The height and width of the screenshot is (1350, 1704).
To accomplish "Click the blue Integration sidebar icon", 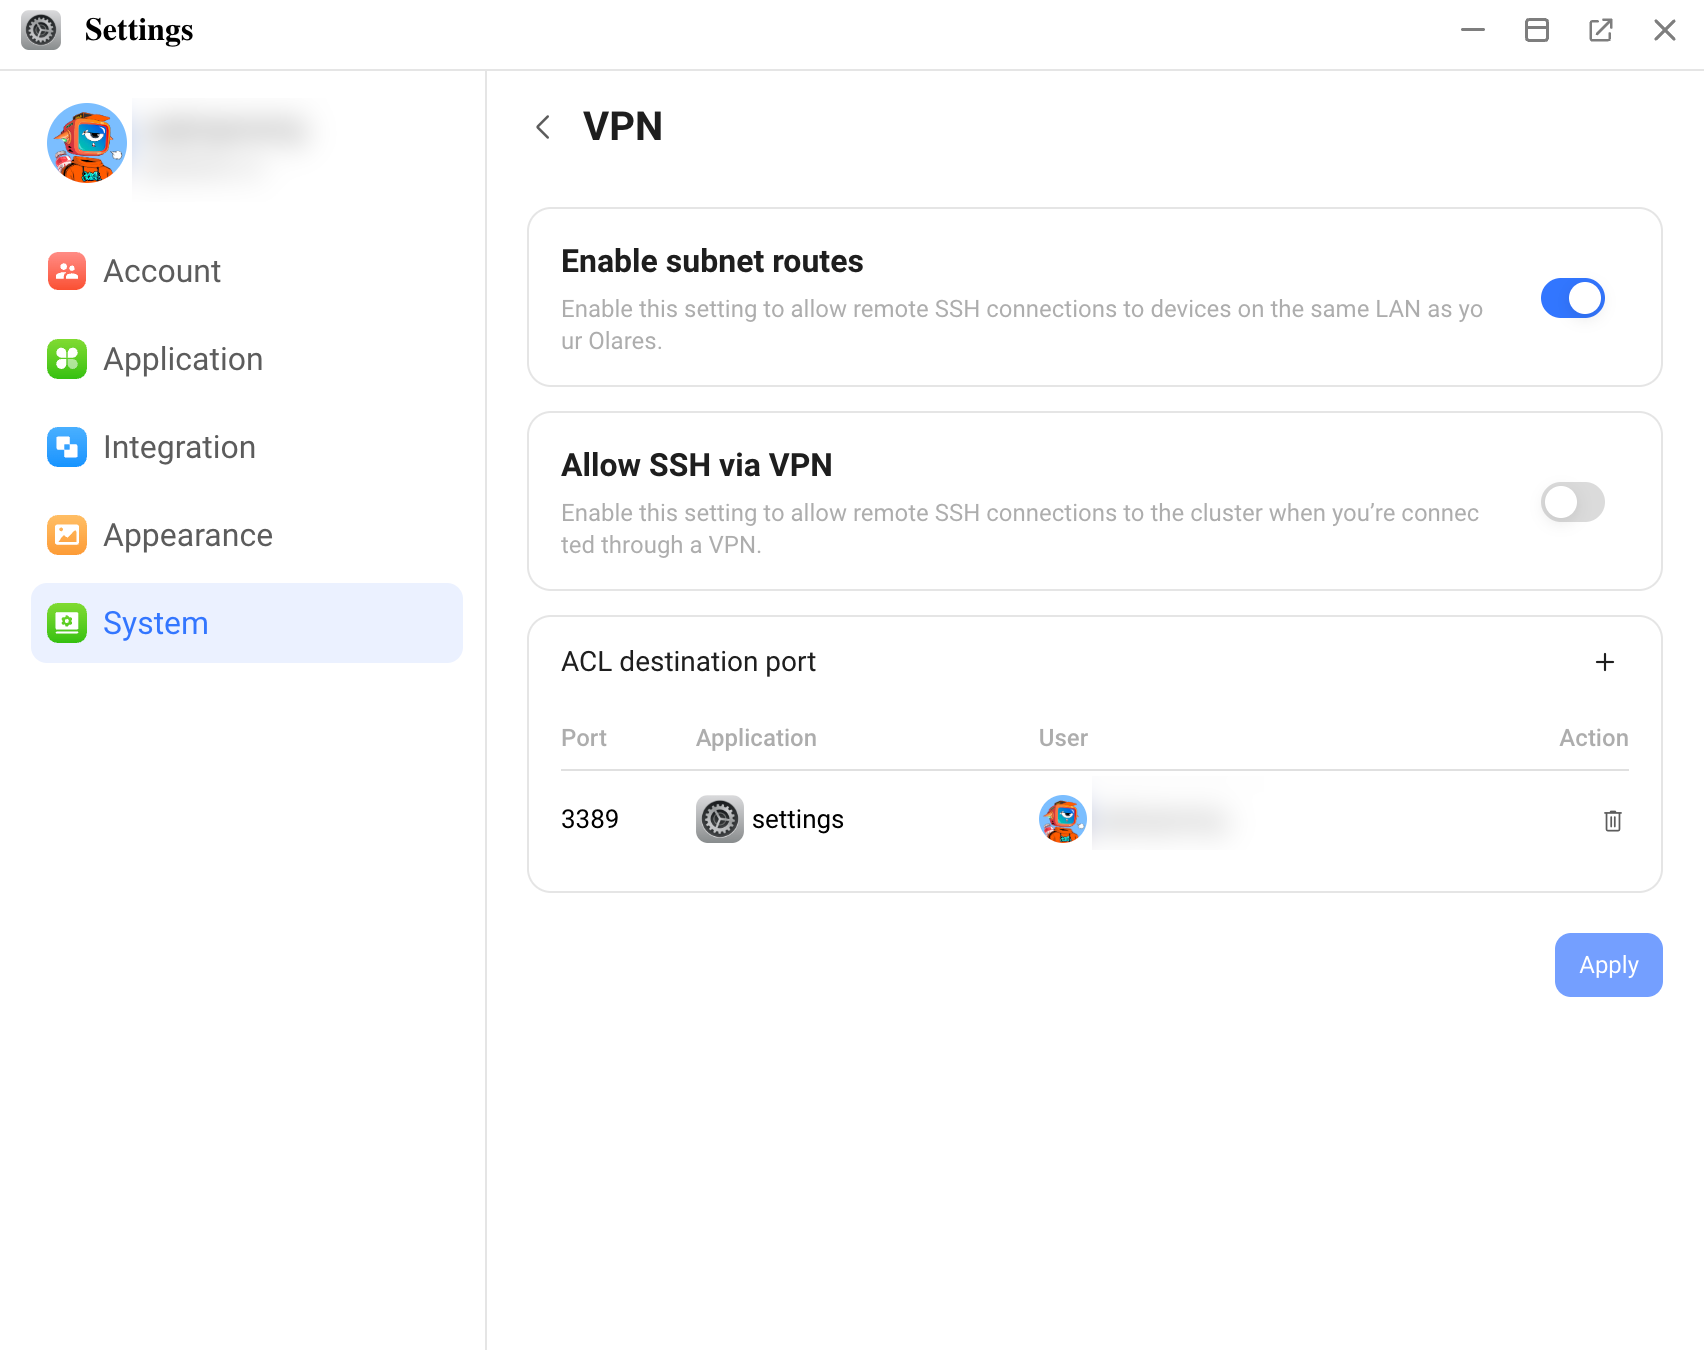I will click(67, 447).
